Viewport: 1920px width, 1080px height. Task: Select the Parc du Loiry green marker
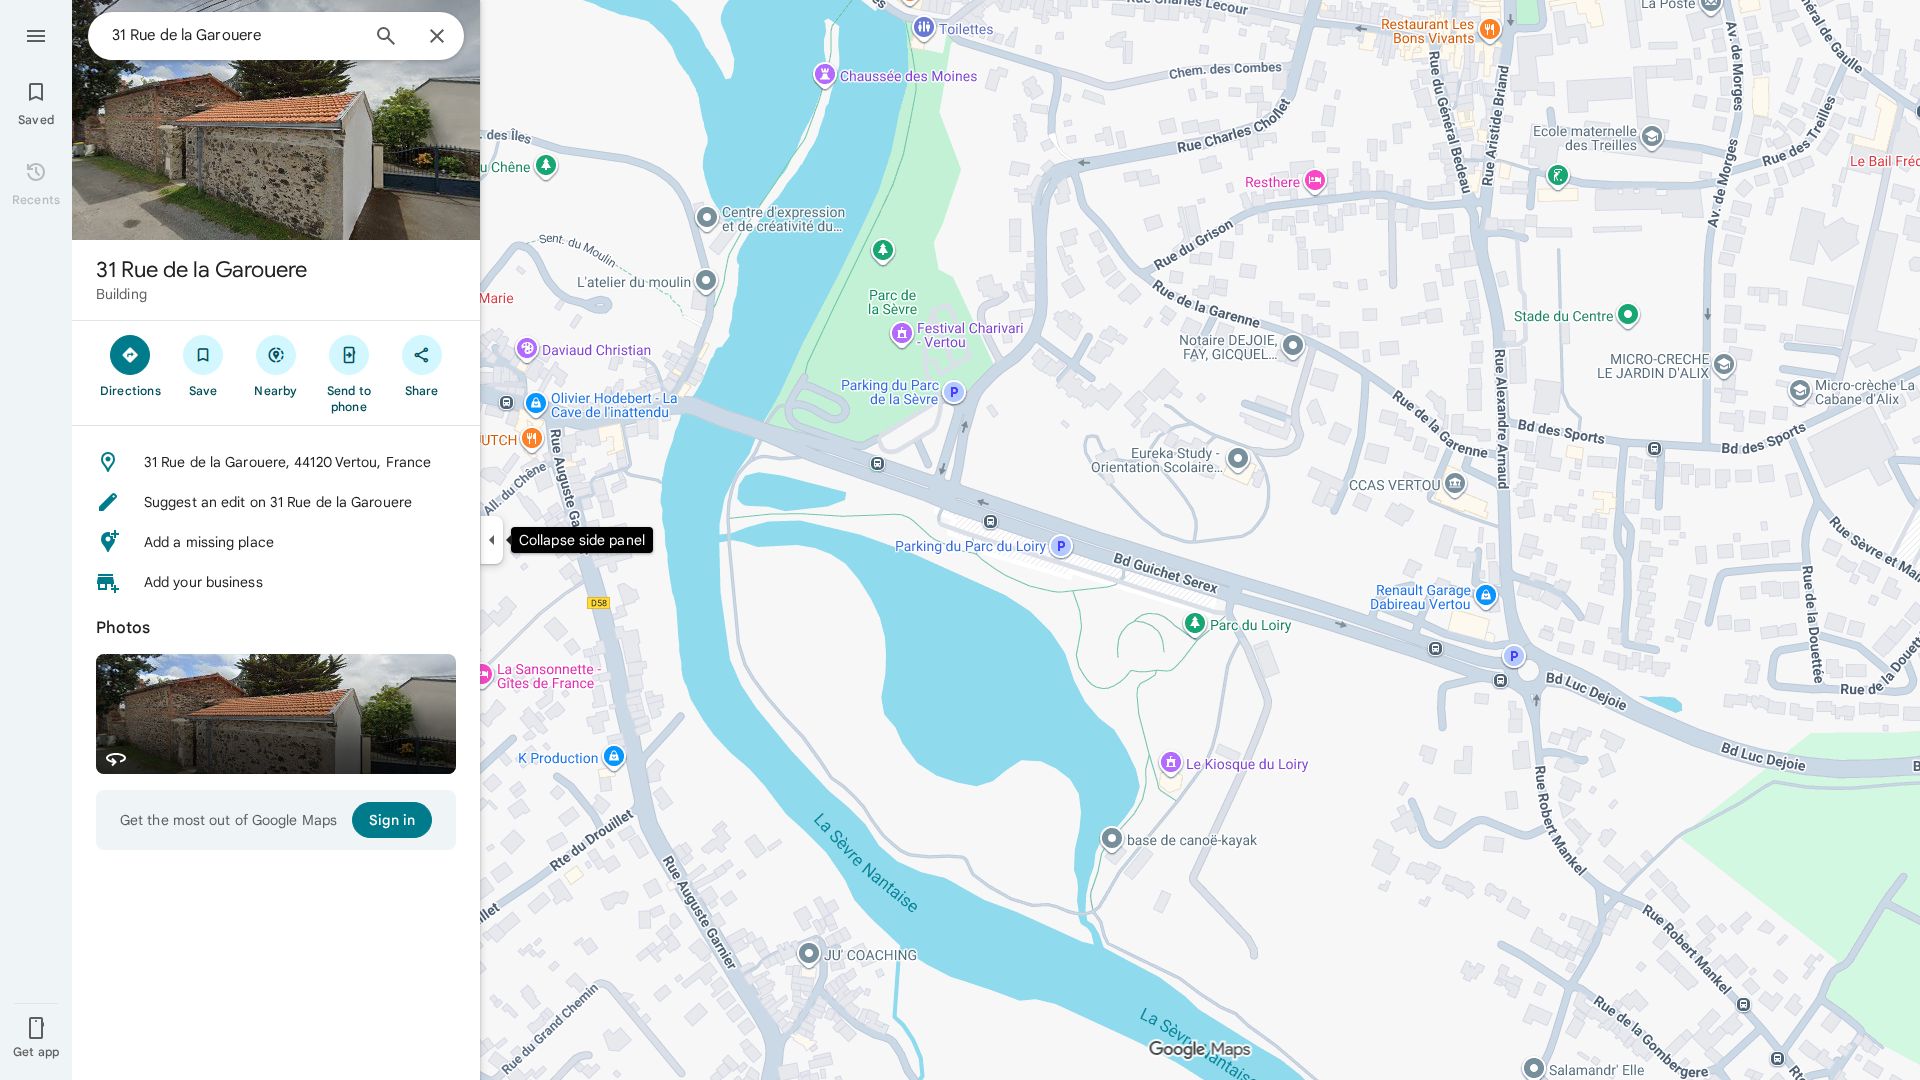coord(1195,623)
